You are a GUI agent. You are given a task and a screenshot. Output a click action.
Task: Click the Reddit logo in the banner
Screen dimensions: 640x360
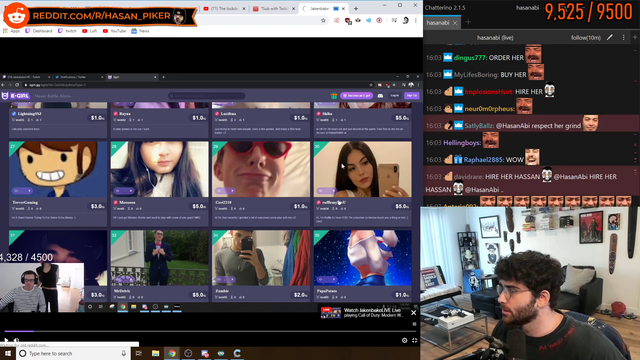click(16, 16)
